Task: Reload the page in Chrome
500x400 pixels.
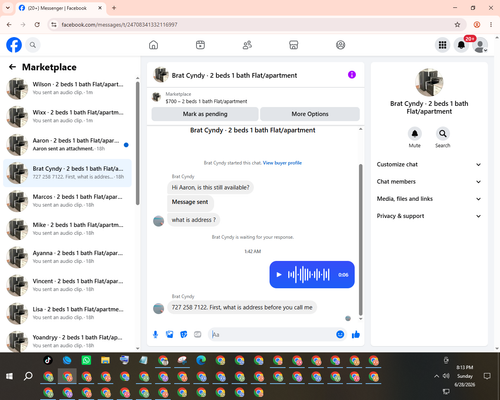Action: pyautogui.click(x=37, y=25)
